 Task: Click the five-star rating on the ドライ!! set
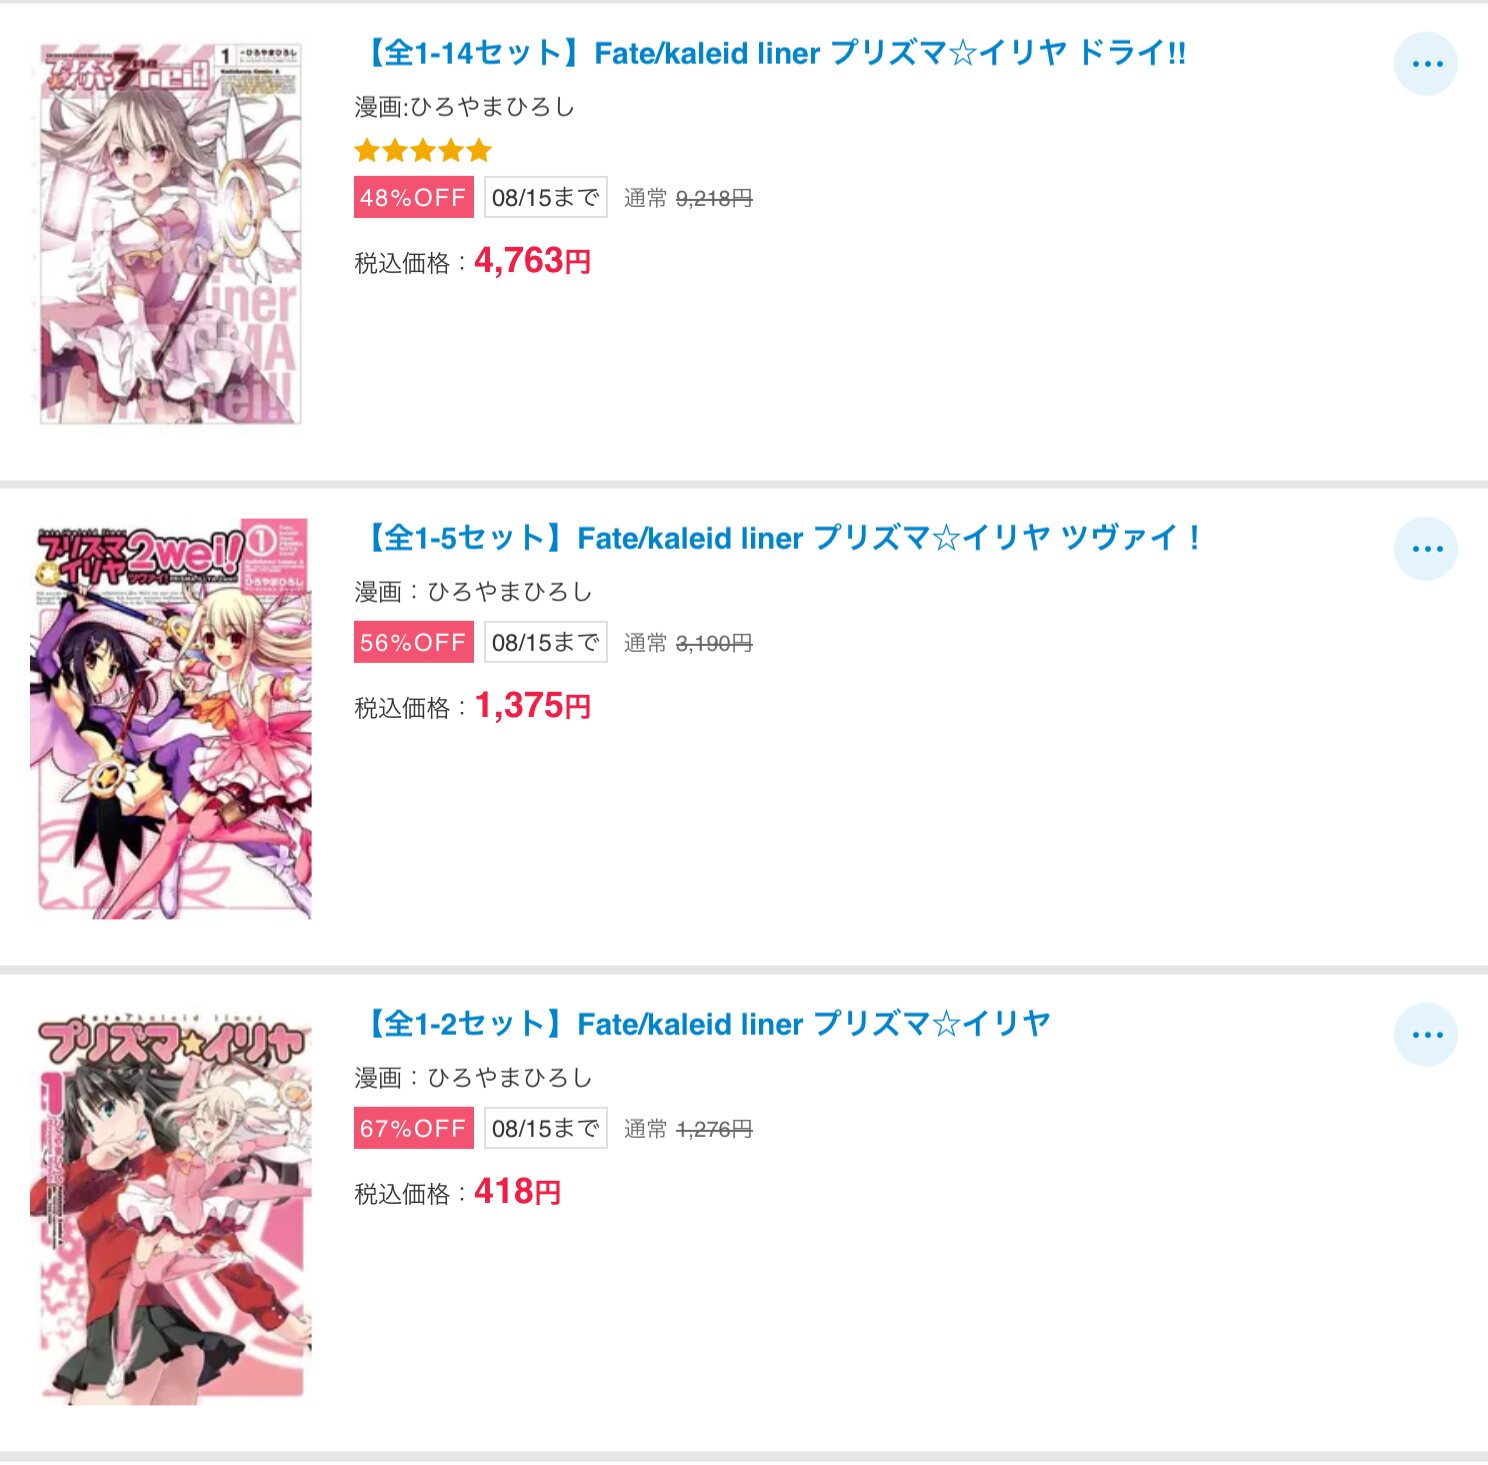coord(423,151)
